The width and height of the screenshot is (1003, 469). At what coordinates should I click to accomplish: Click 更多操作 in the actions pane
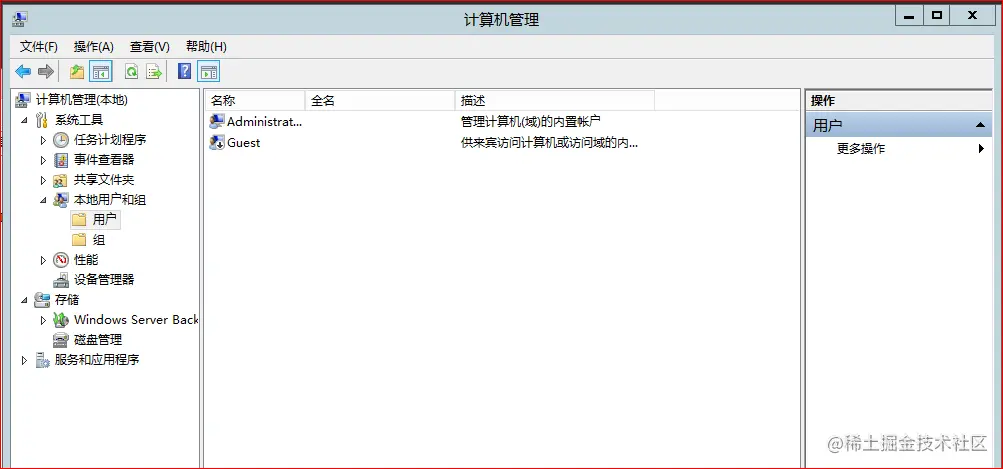pos(861,148)
